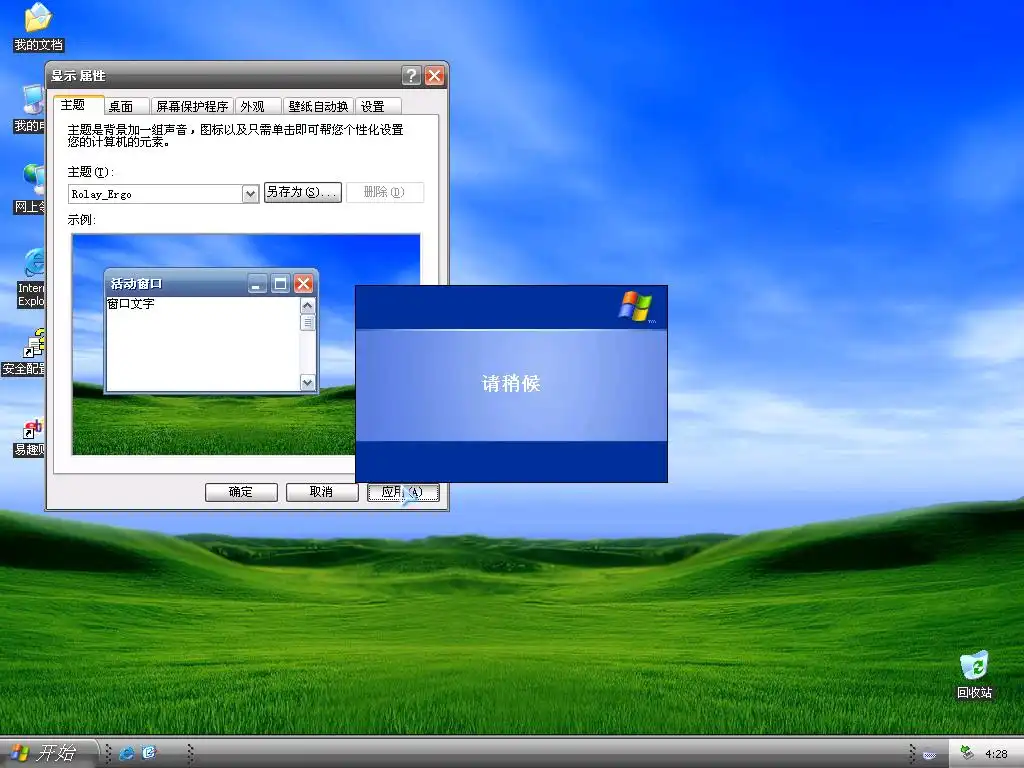Viewport: 1024px width, 768px height.
Task: Click the 请稍候 please-wait message text
Action: point(511,383)
